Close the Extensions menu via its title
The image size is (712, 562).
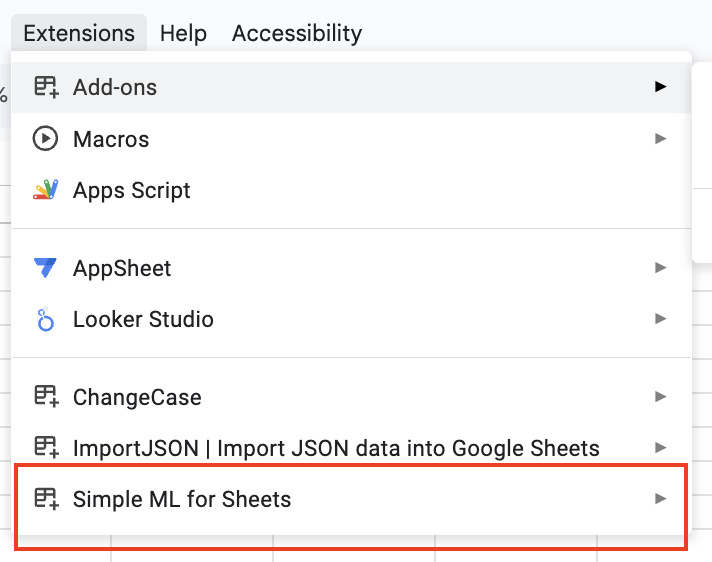click(79, 33)
